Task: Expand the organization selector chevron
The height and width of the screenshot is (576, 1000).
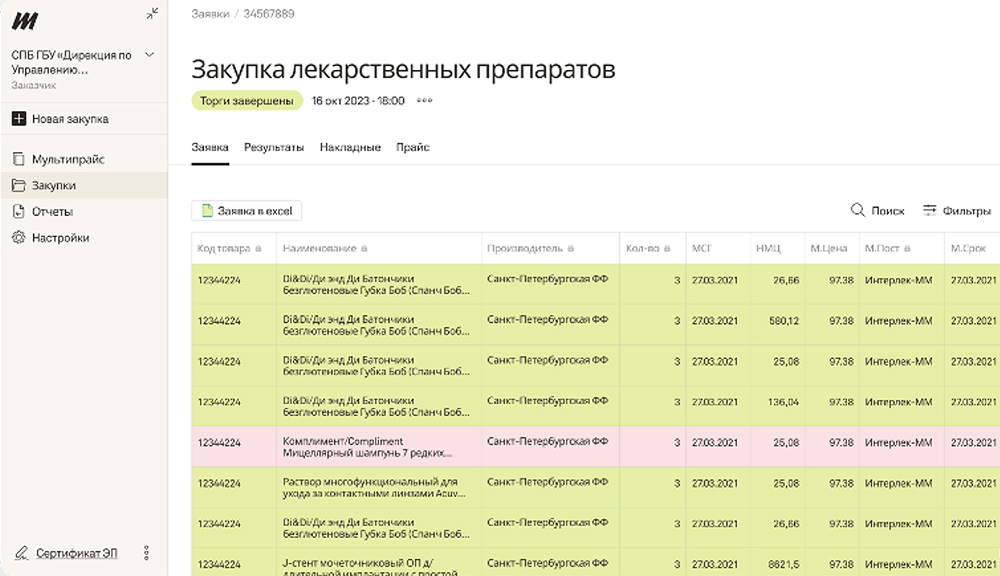Action: tap(150, 55)
